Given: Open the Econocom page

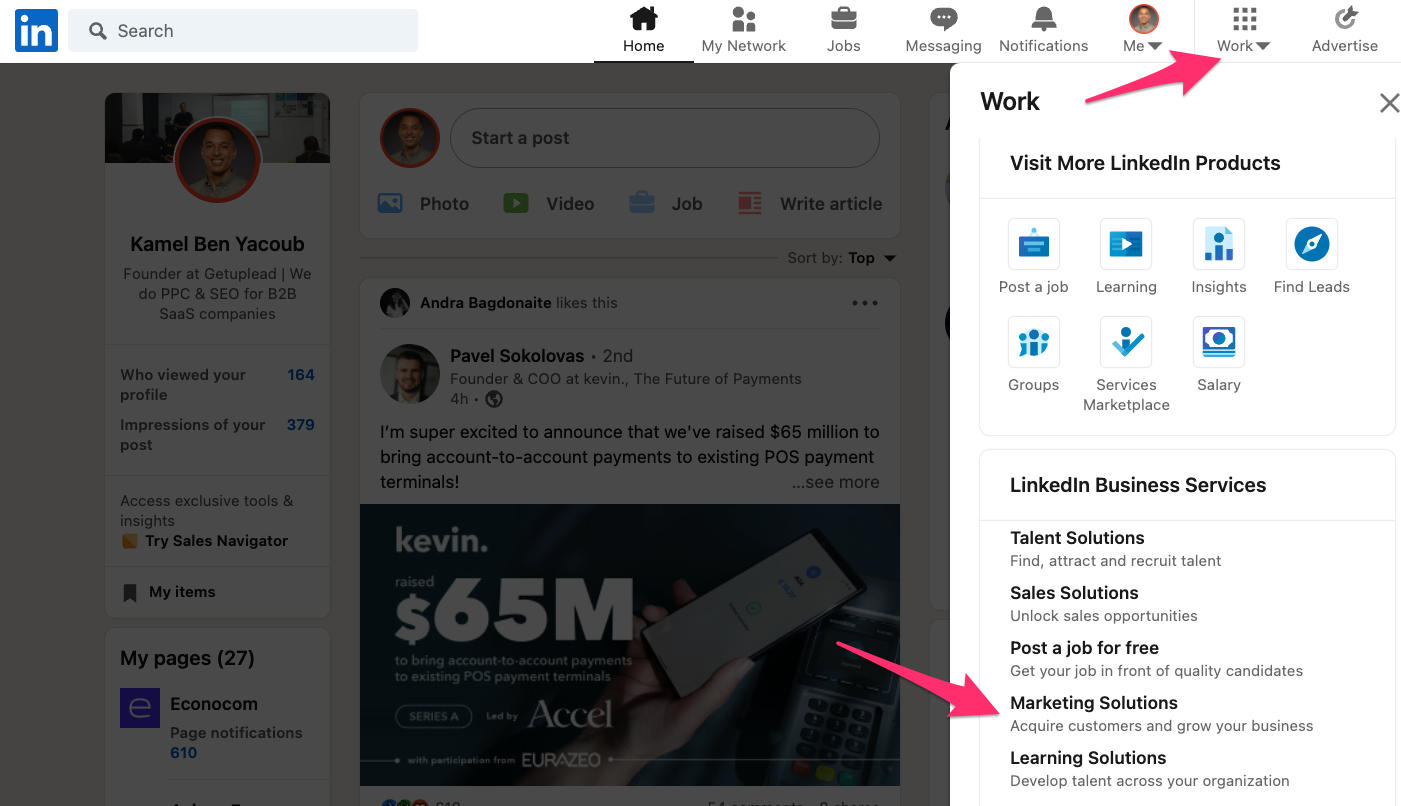Looking at the screenshot, I should coord(214,704).
